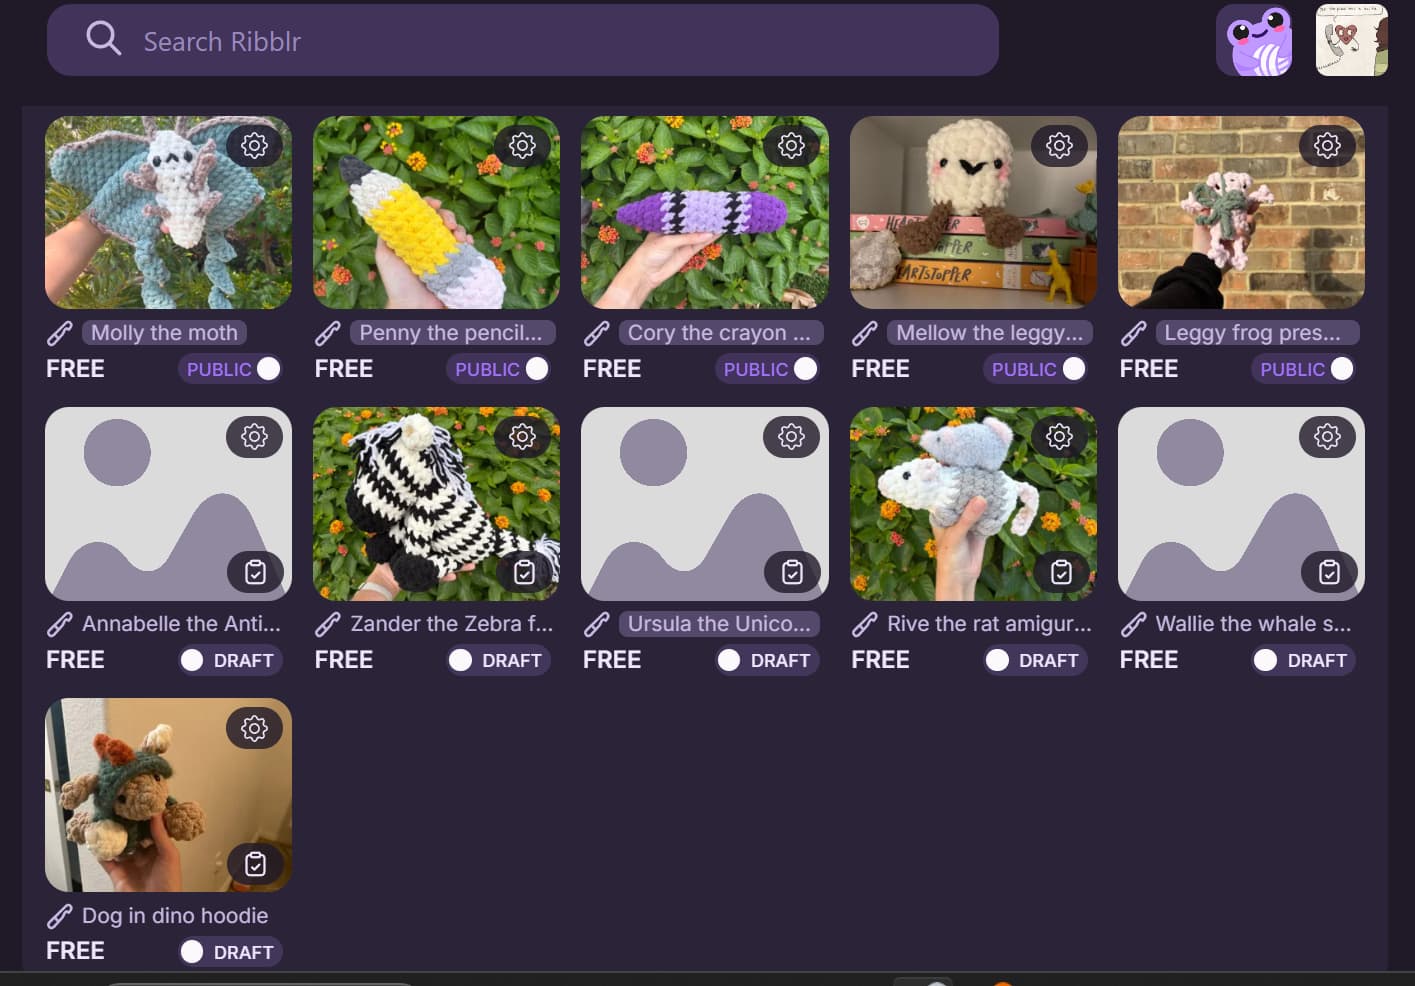
Task: Click clipboard check icon on Zander the Zebra
Action: click(524, 572)
